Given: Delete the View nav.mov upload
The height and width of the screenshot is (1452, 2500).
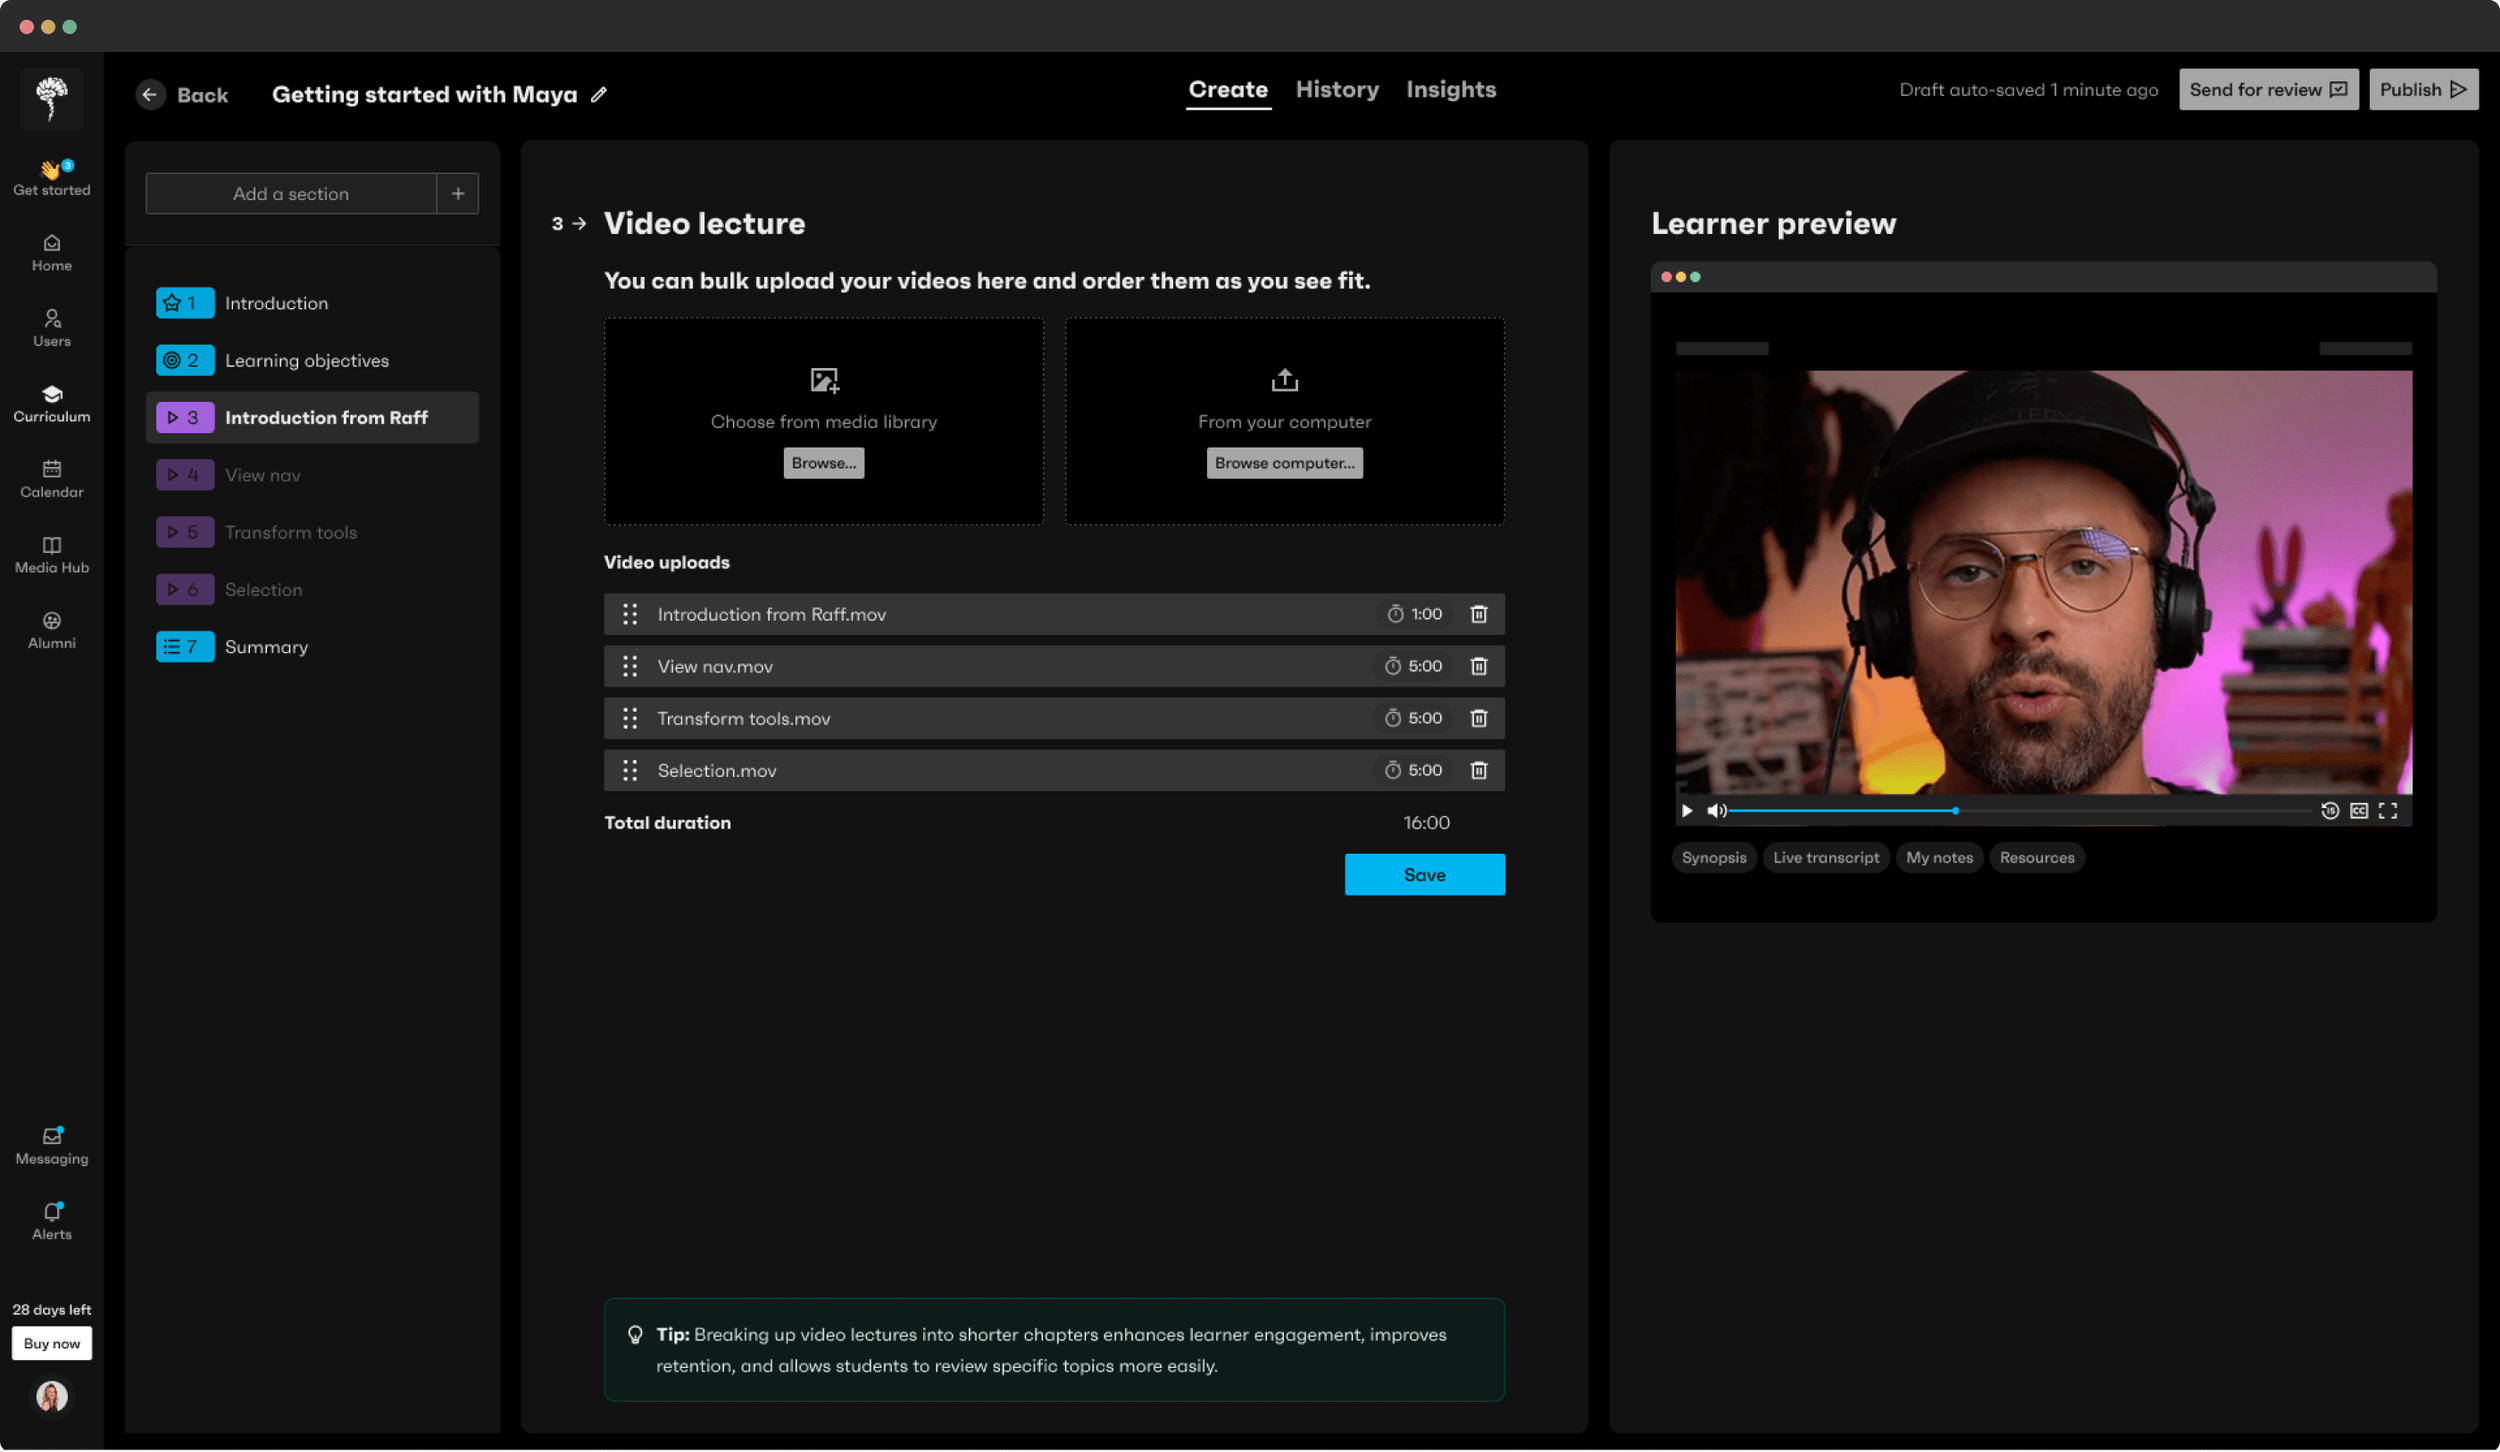Looking at the screenshot, I should [1478, 666].
